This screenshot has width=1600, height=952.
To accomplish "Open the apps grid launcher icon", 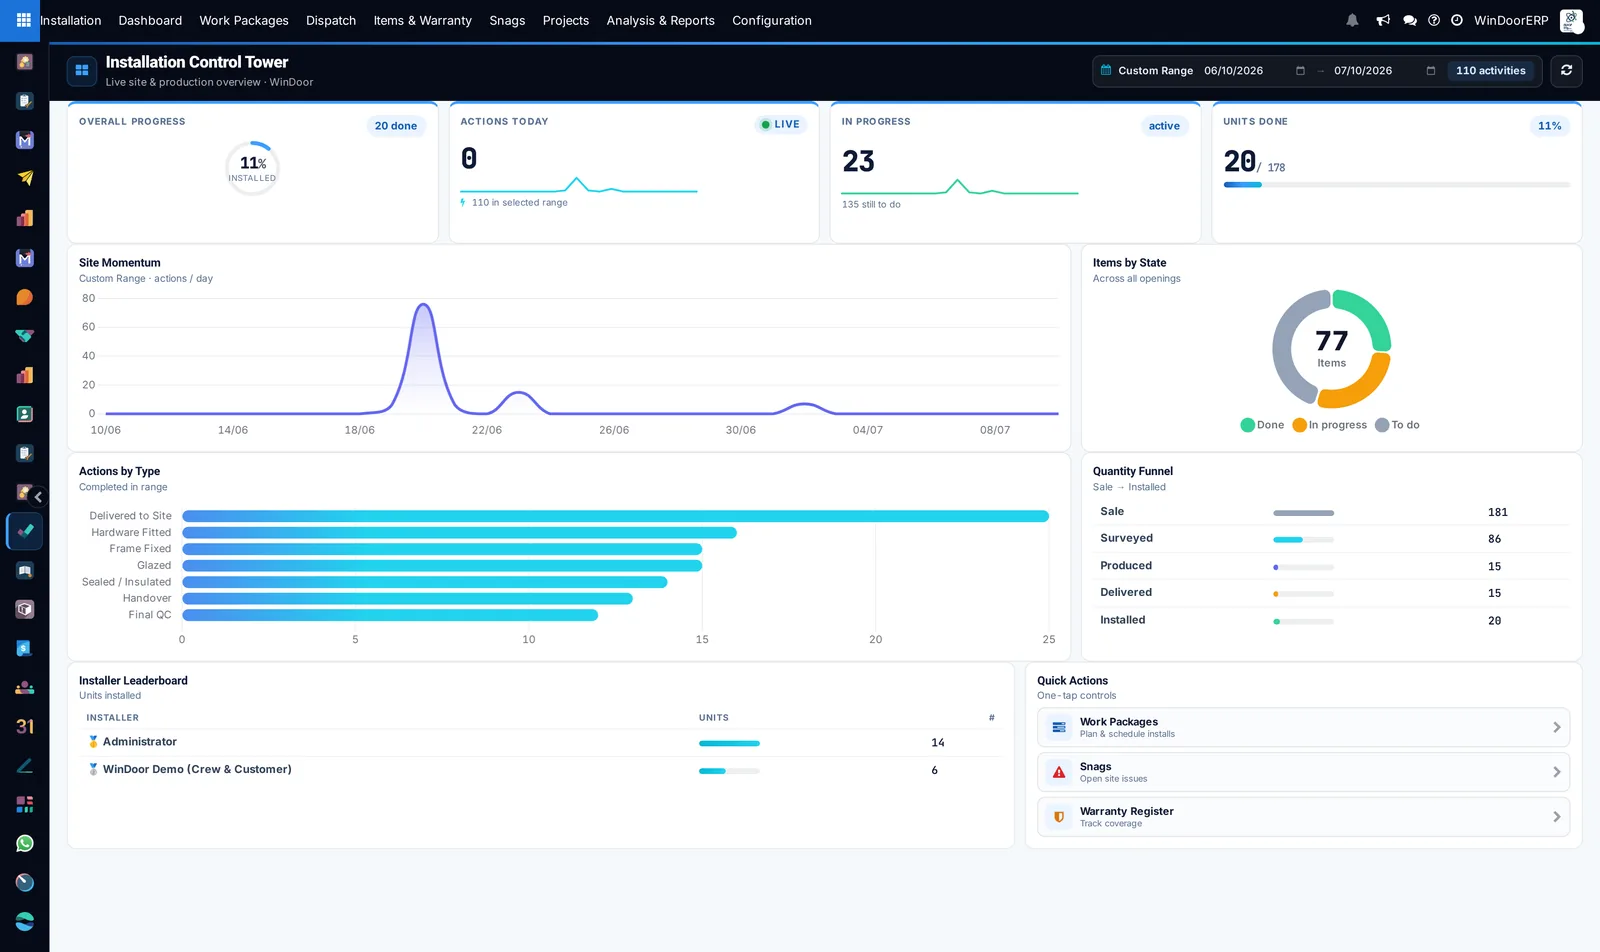I will click(24, 20).
